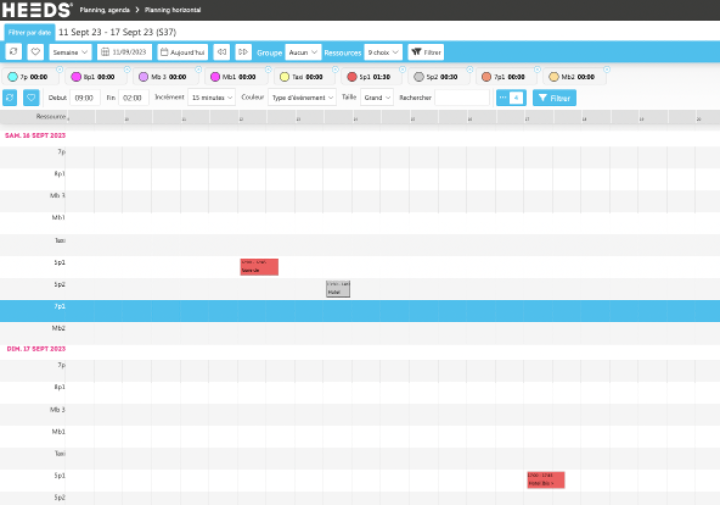Open the Semaine view dropdown
This screenshot has width=720, height=506.
(x=70, y=52)
